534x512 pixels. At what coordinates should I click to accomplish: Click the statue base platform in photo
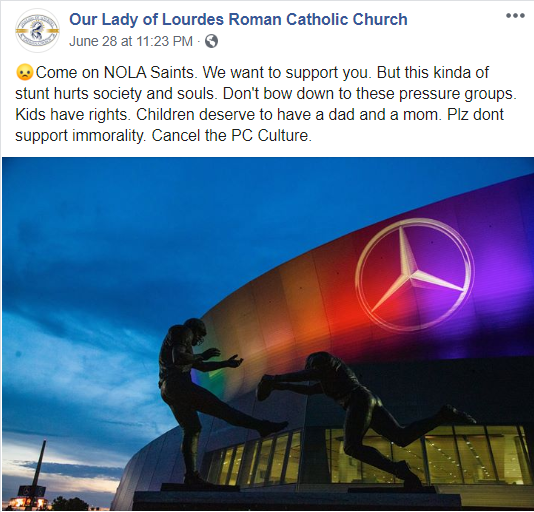click(296, 499)
